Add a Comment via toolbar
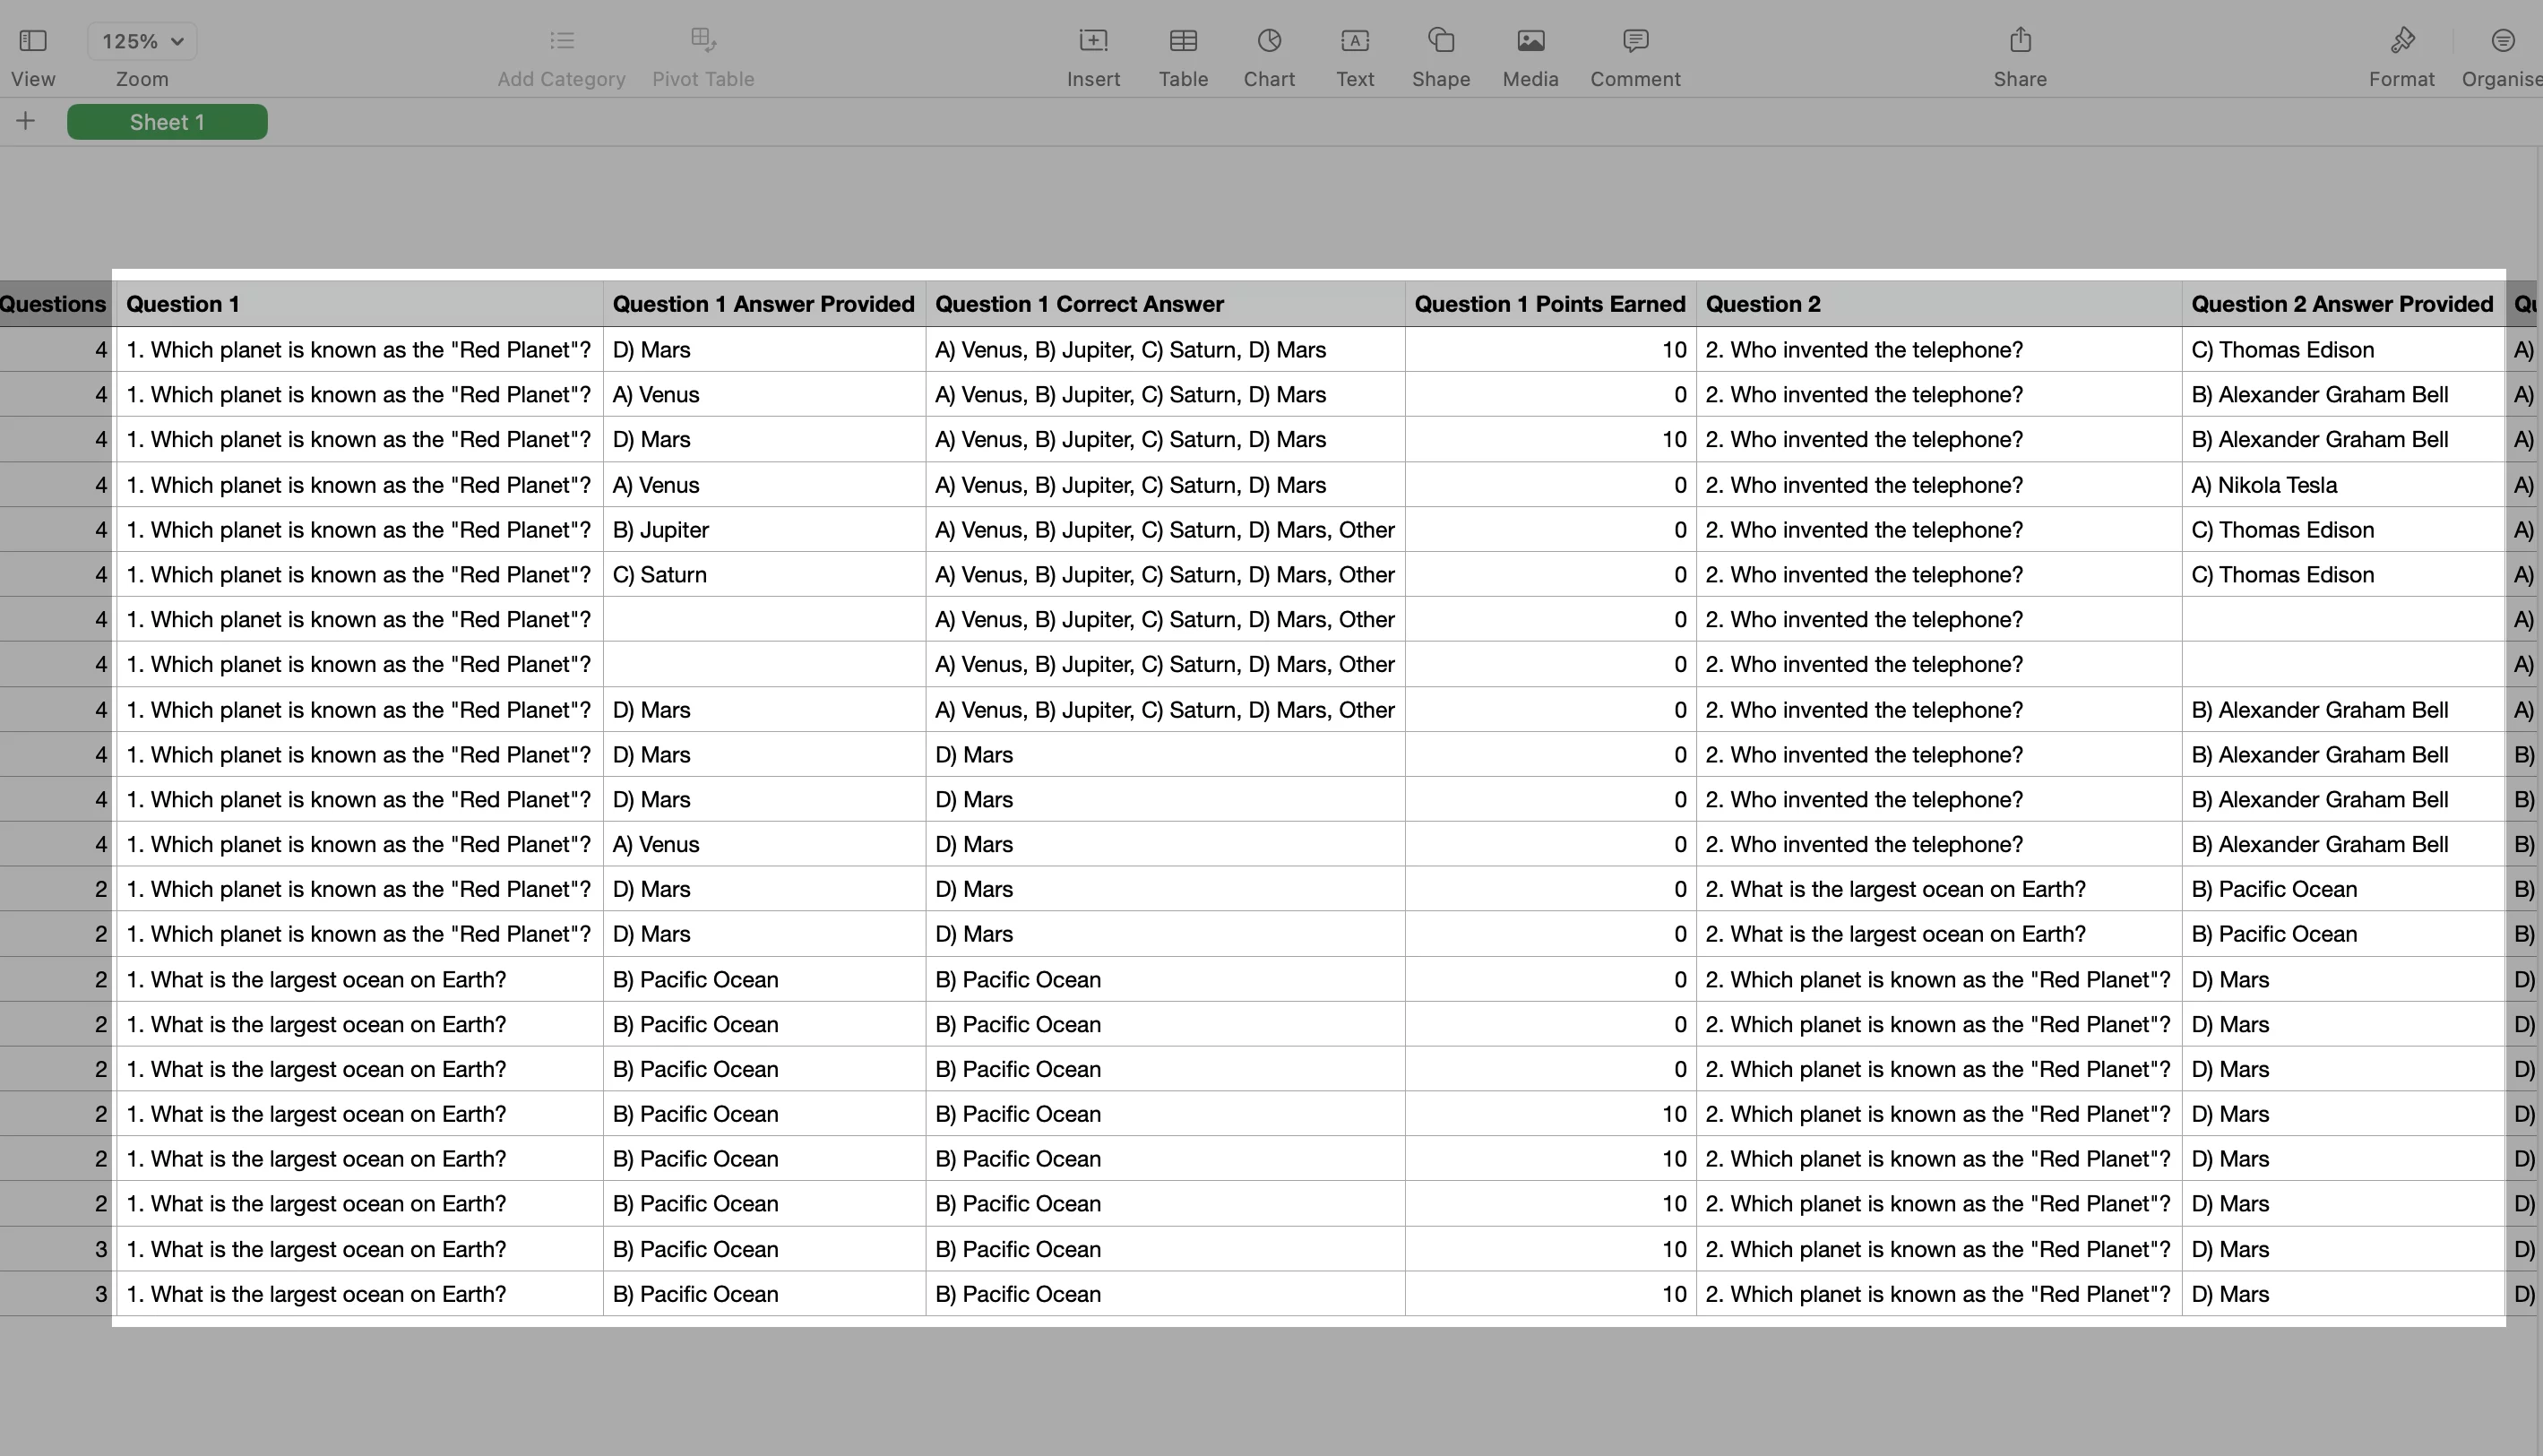 click(x=1635, y=41)
